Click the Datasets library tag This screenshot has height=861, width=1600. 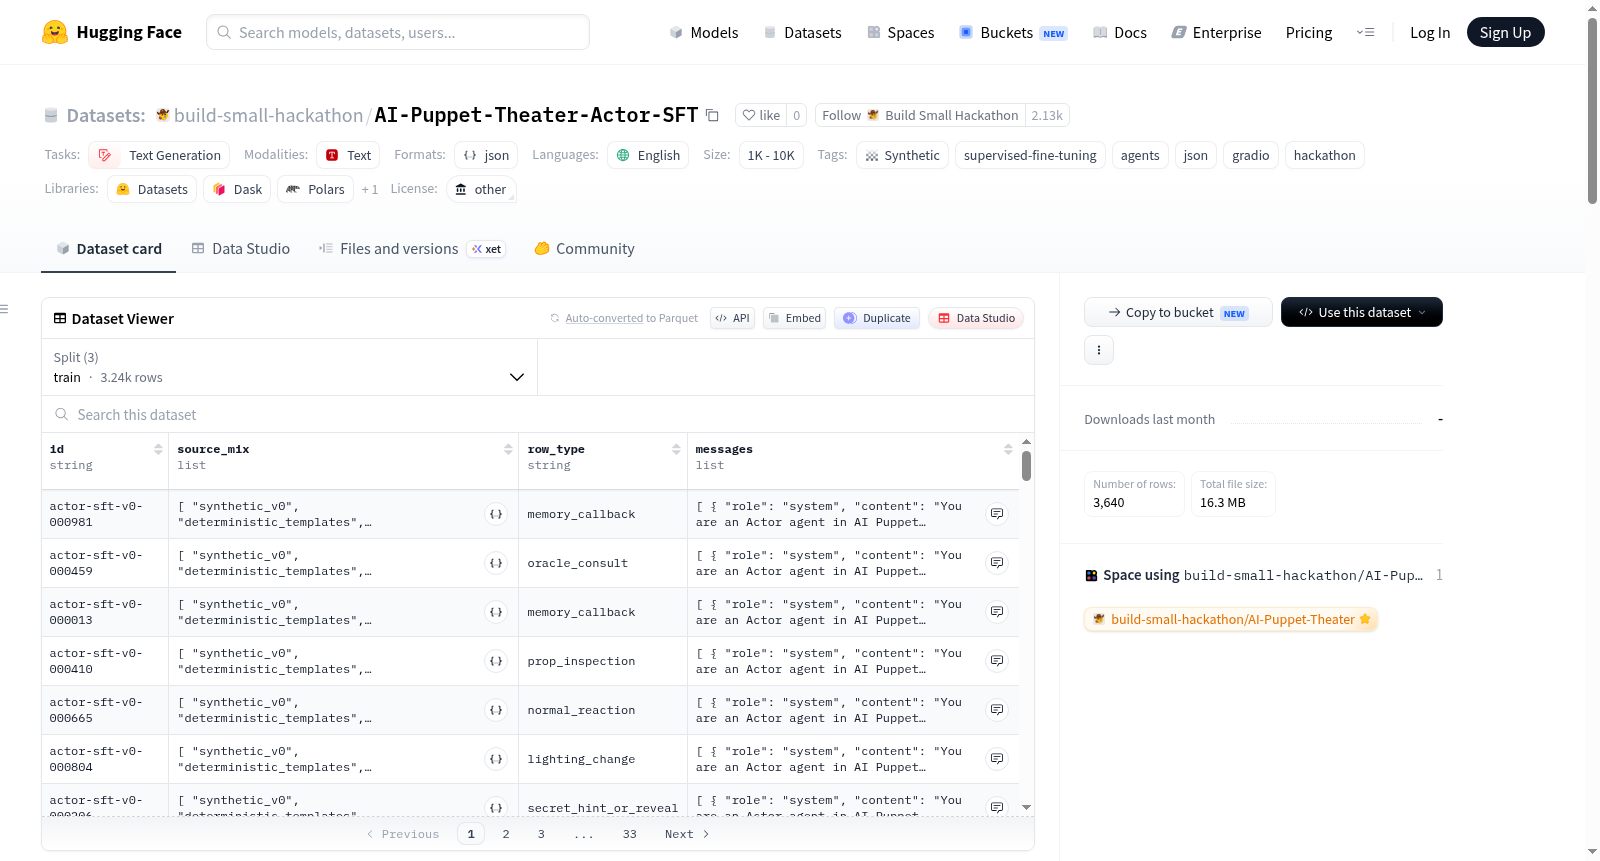[152, 189]
